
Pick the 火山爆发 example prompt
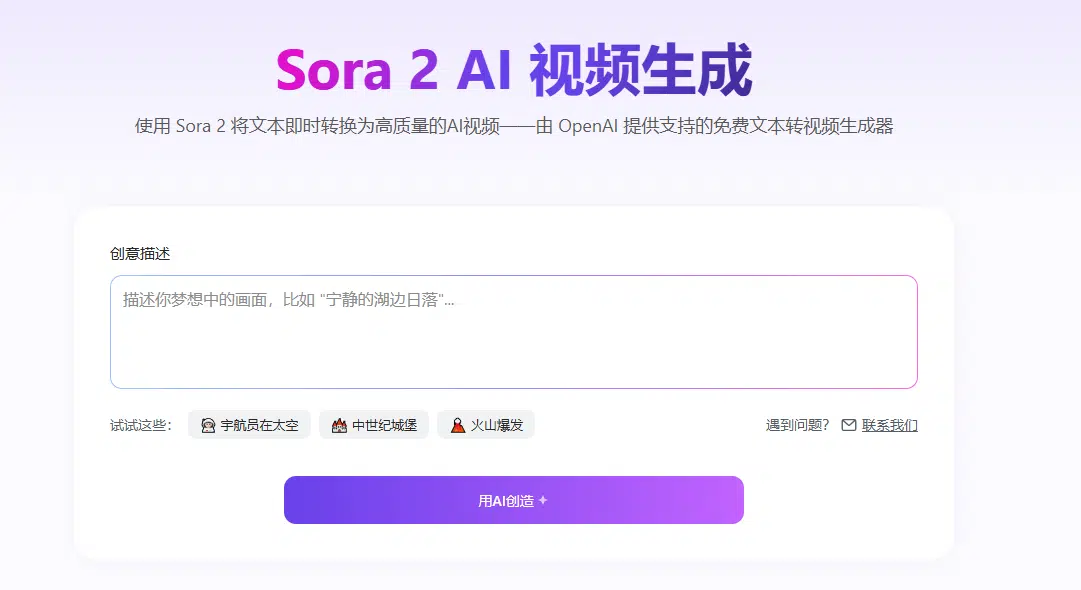pos(496,425)
